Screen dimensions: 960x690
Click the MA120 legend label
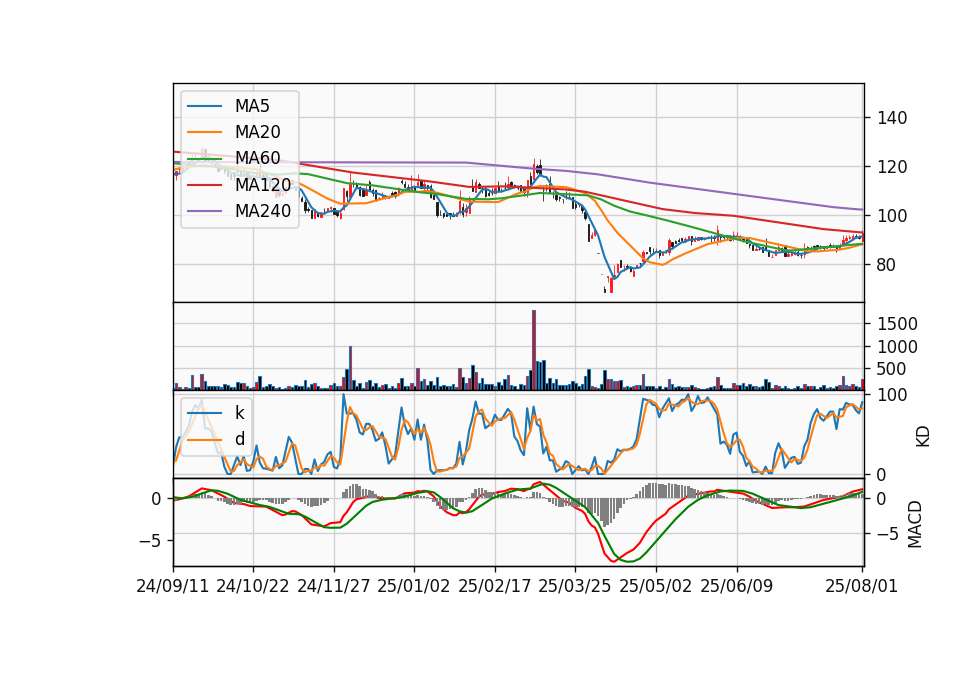point(263,184)
